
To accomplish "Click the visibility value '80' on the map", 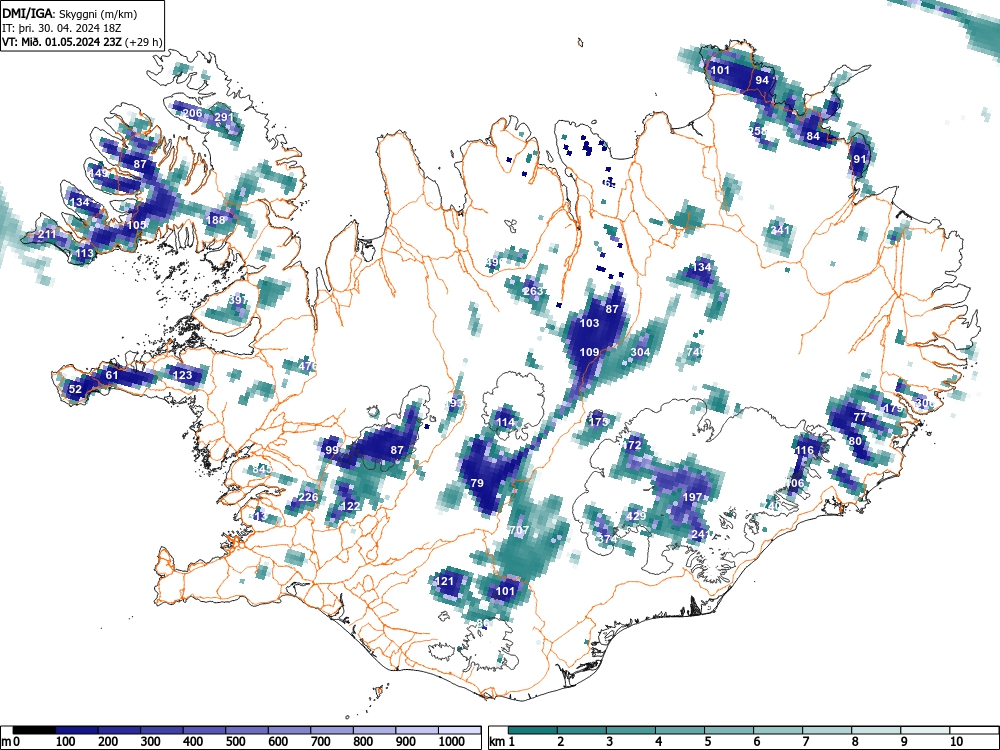I will [855, 441].
